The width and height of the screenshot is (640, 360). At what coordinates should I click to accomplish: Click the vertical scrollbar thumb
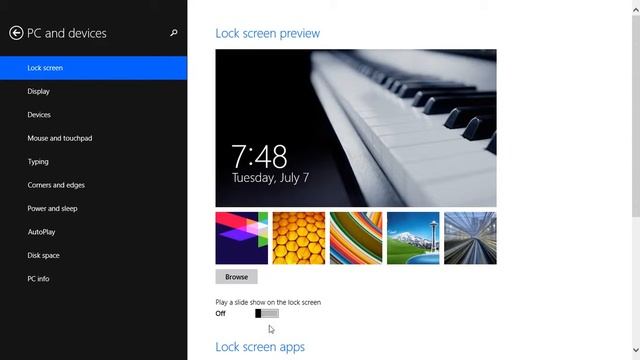[636, 117]
